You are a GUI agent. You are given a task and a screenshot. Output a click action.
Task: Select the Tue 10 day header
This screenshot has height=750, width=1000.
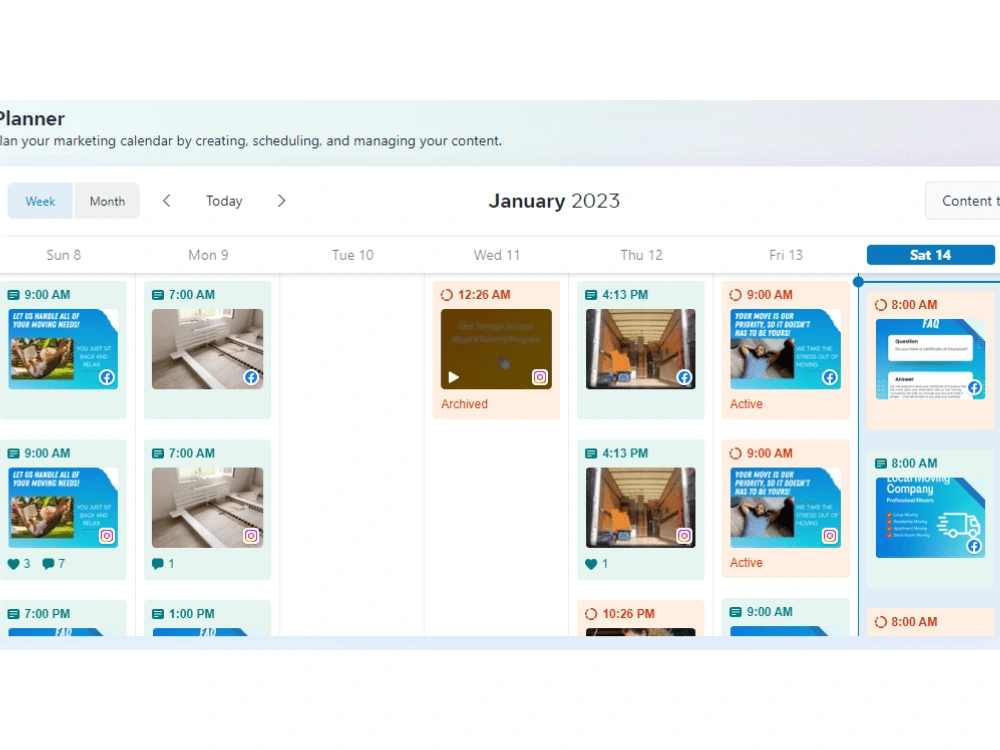tap(353, 255)
